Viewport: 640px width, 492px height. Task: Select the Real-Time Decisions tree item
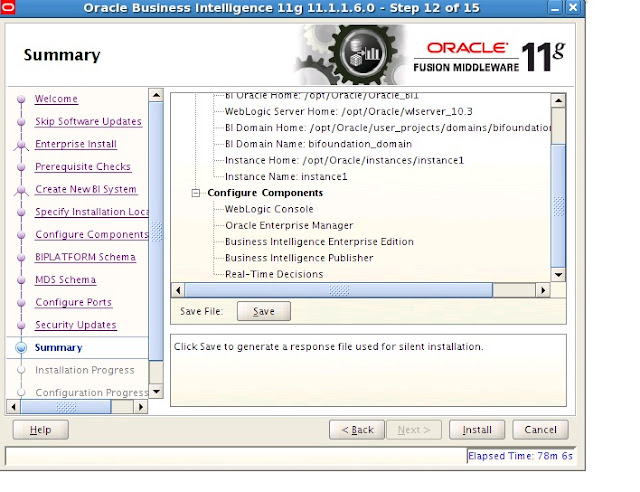click(x=274, y=274)
